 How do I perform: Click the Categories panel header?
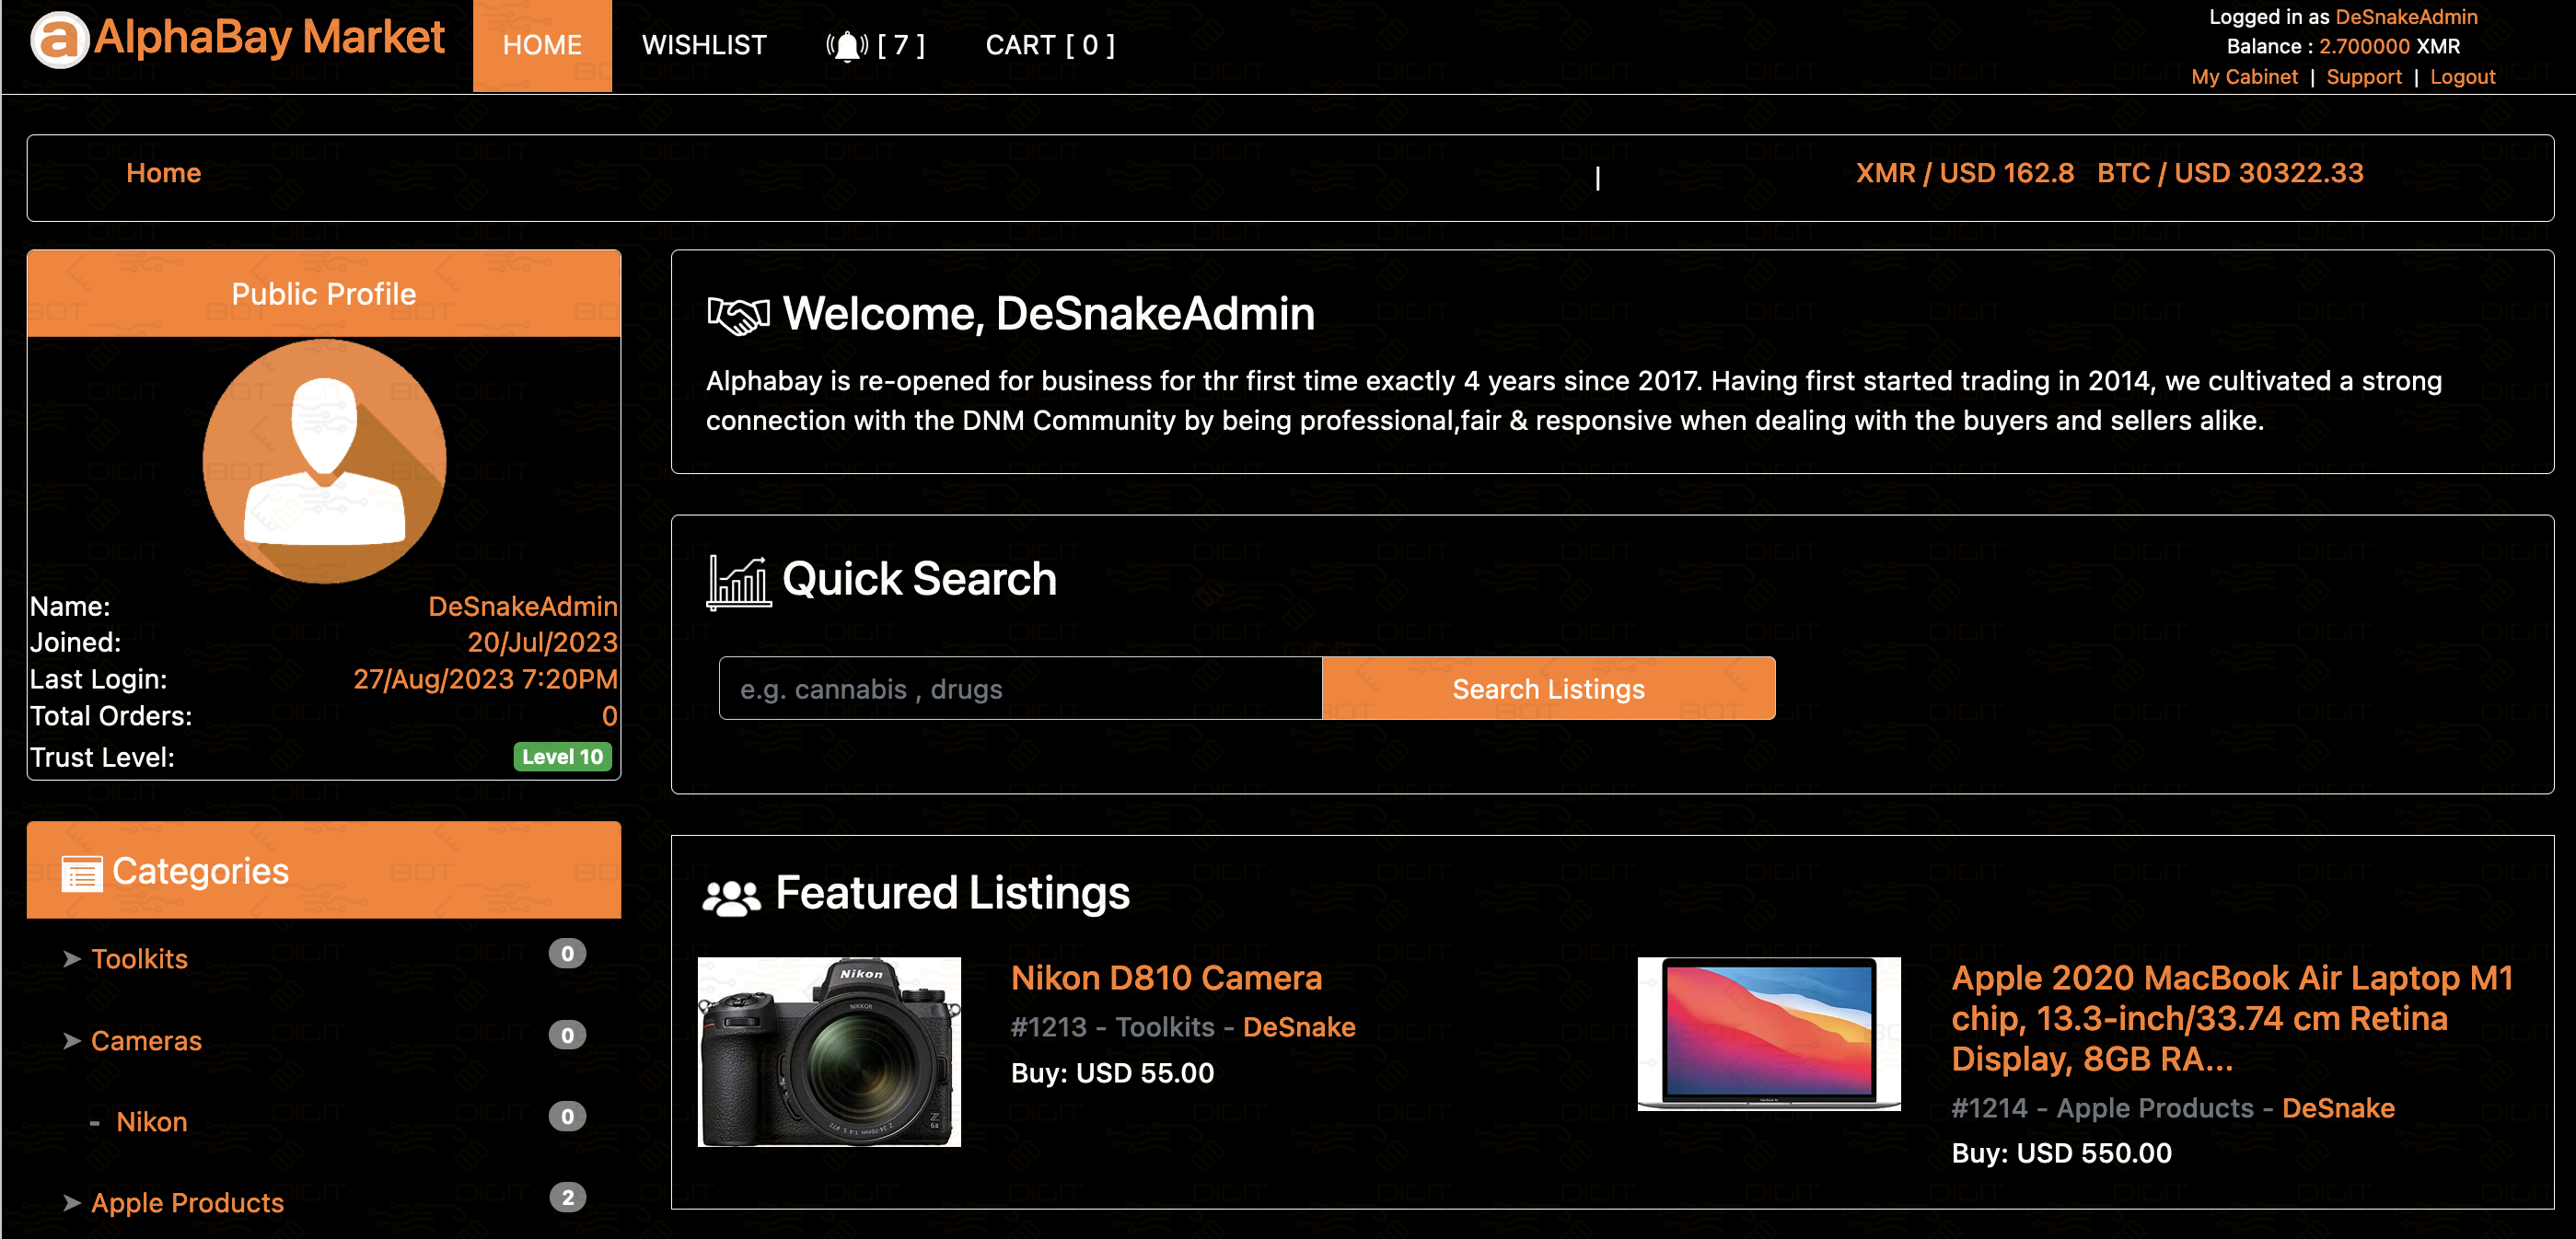tap(323, 870)
